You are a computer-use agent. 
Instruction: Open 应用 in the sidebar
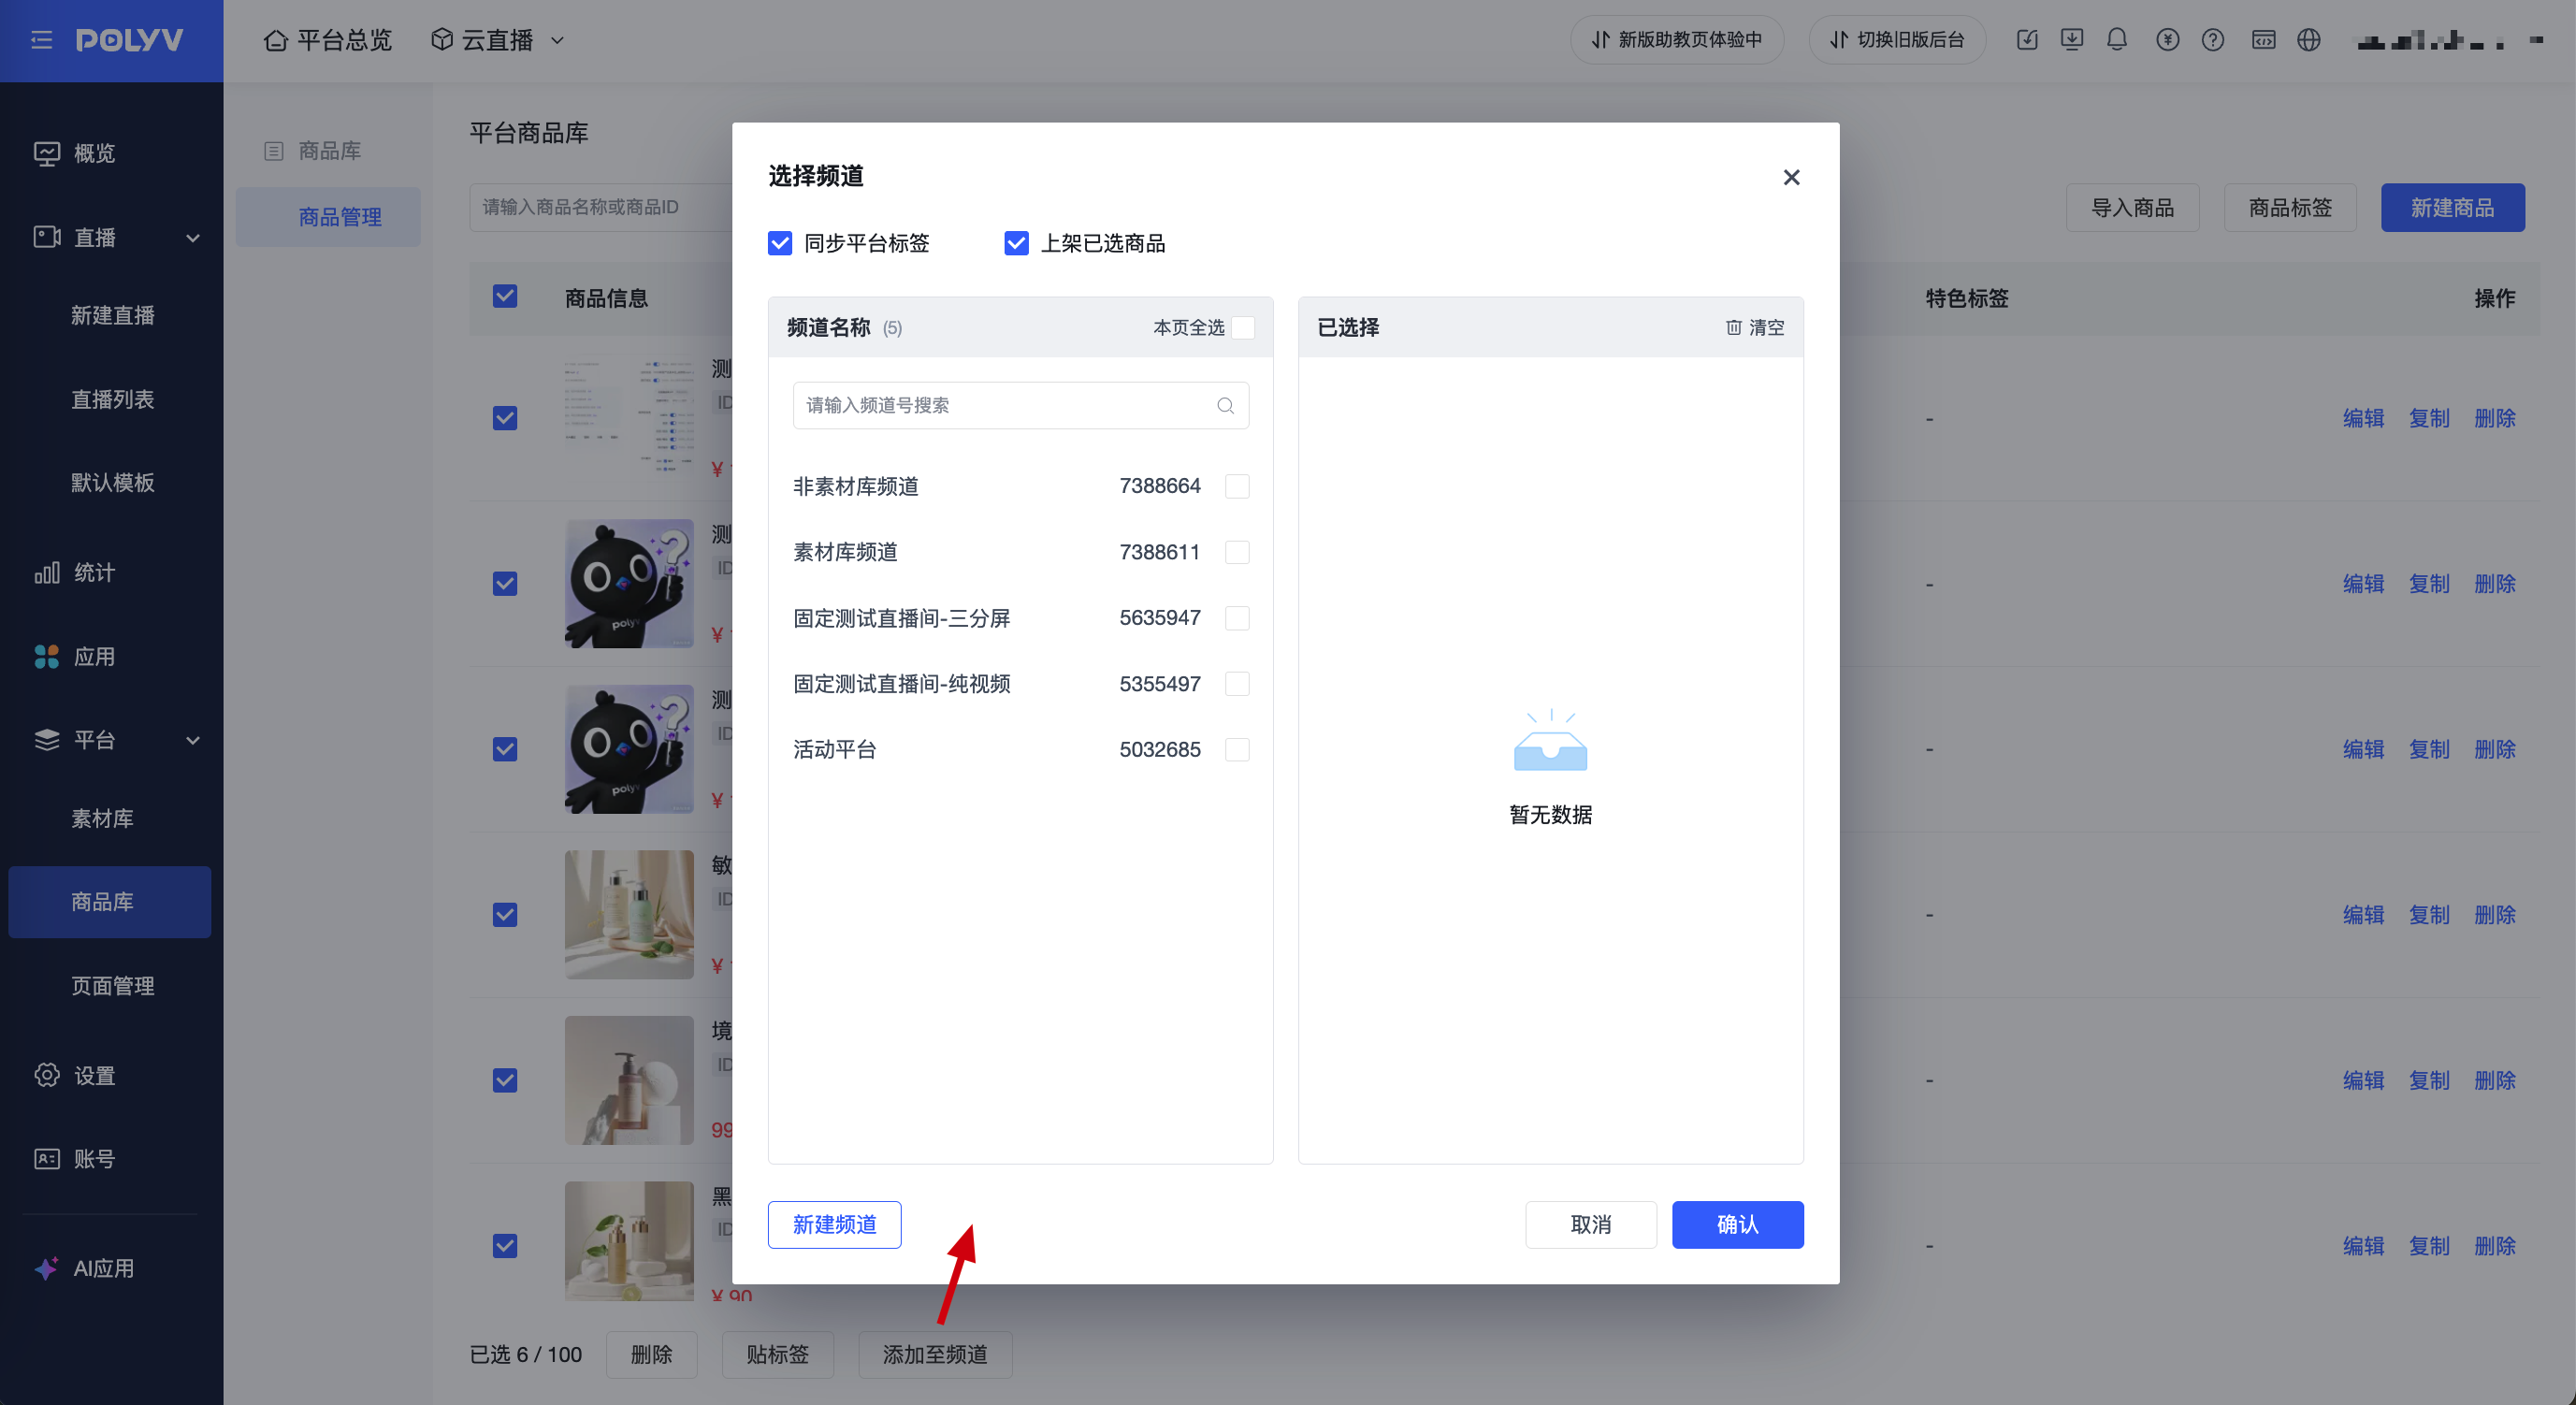coord(75,656)
